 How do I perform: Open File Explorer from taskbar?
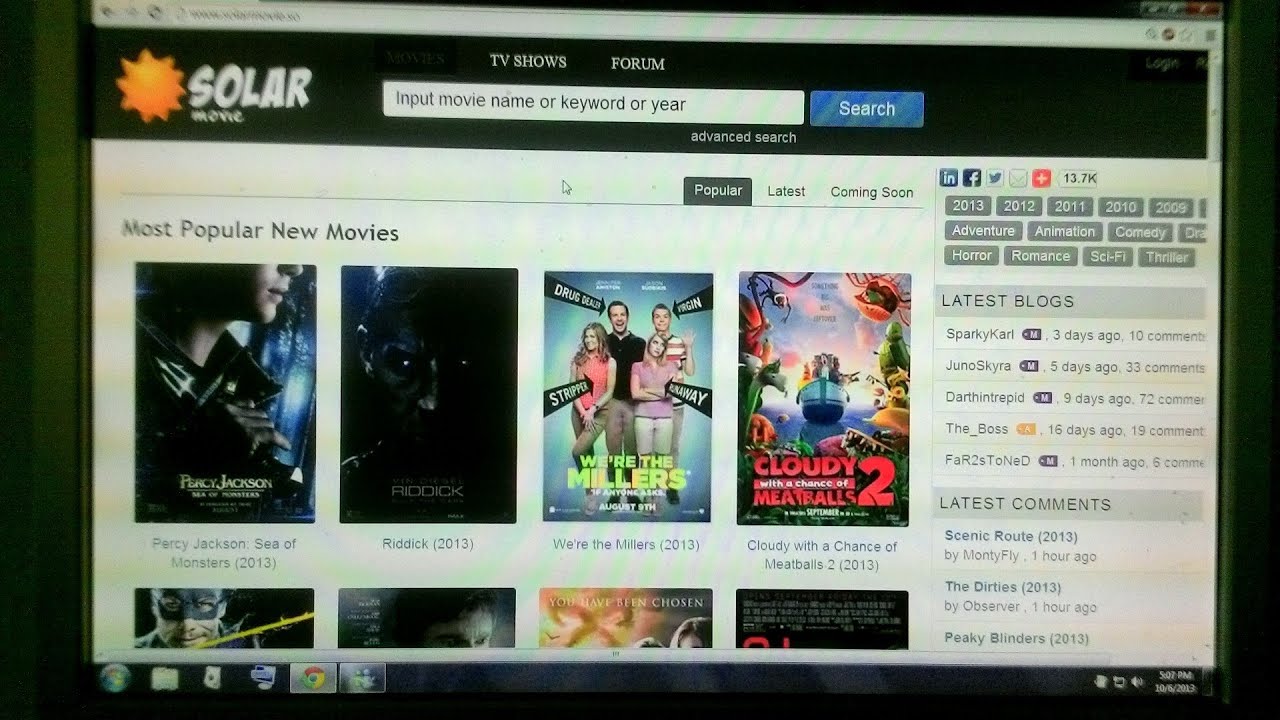[x=164, y=678]
